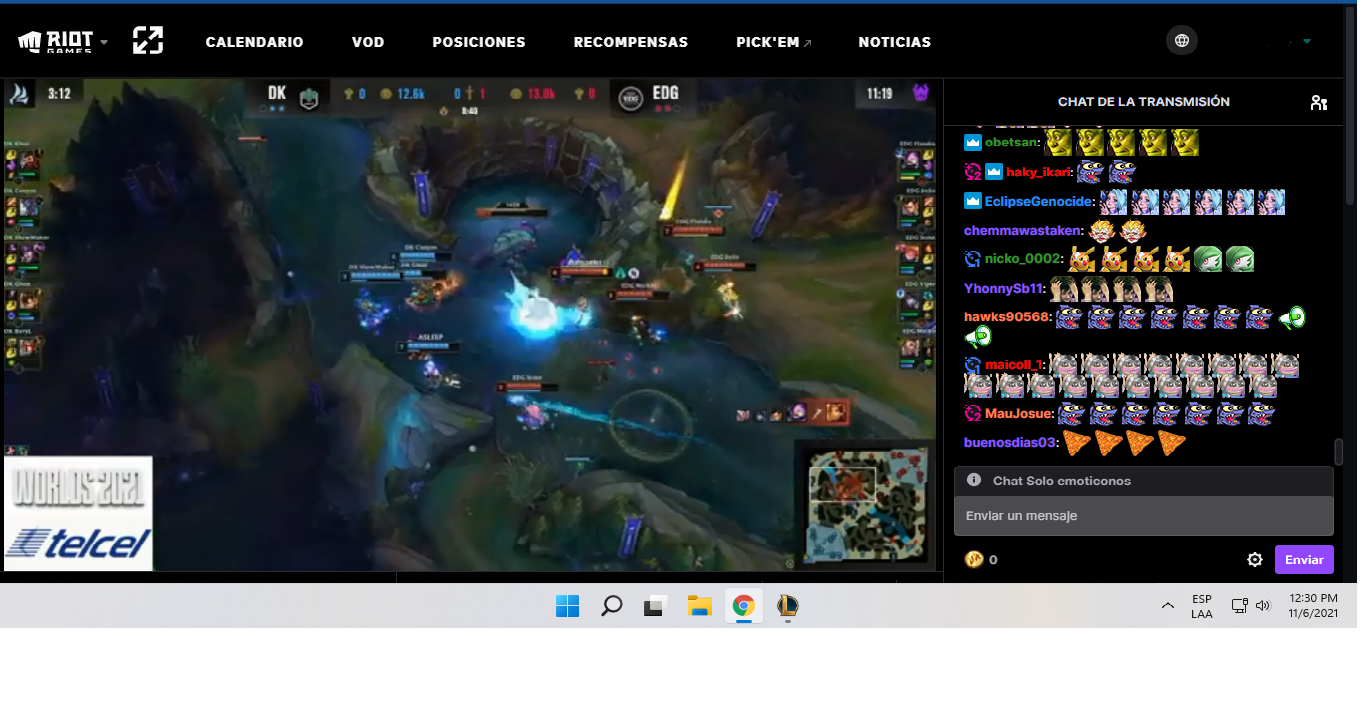
Task: Open obetsan's chat profile
Action: (1012, 143)
